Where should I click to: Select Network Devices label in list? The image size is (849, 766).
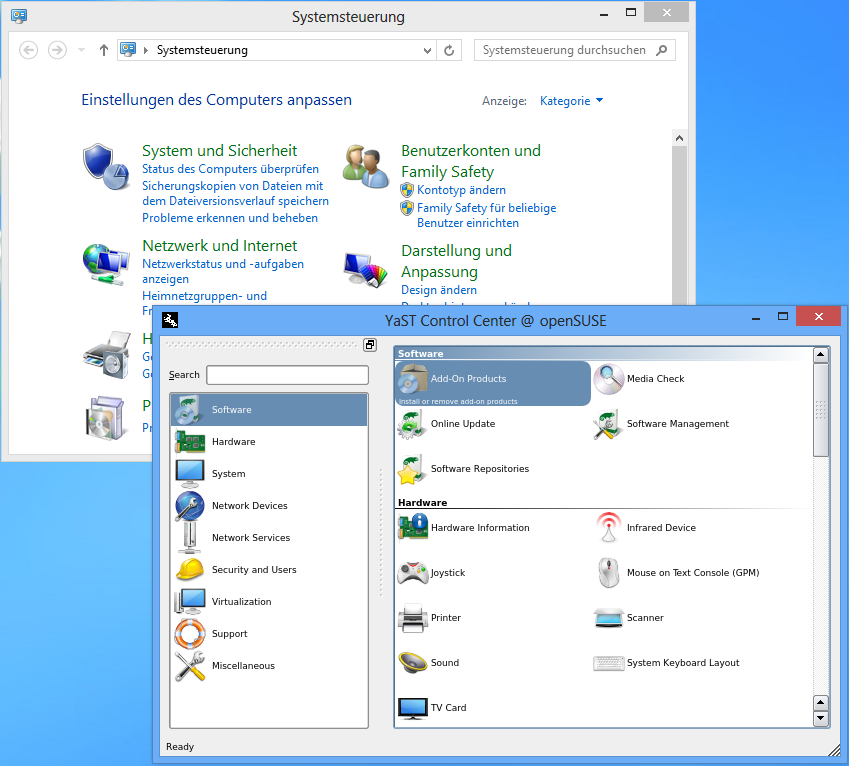250,506
